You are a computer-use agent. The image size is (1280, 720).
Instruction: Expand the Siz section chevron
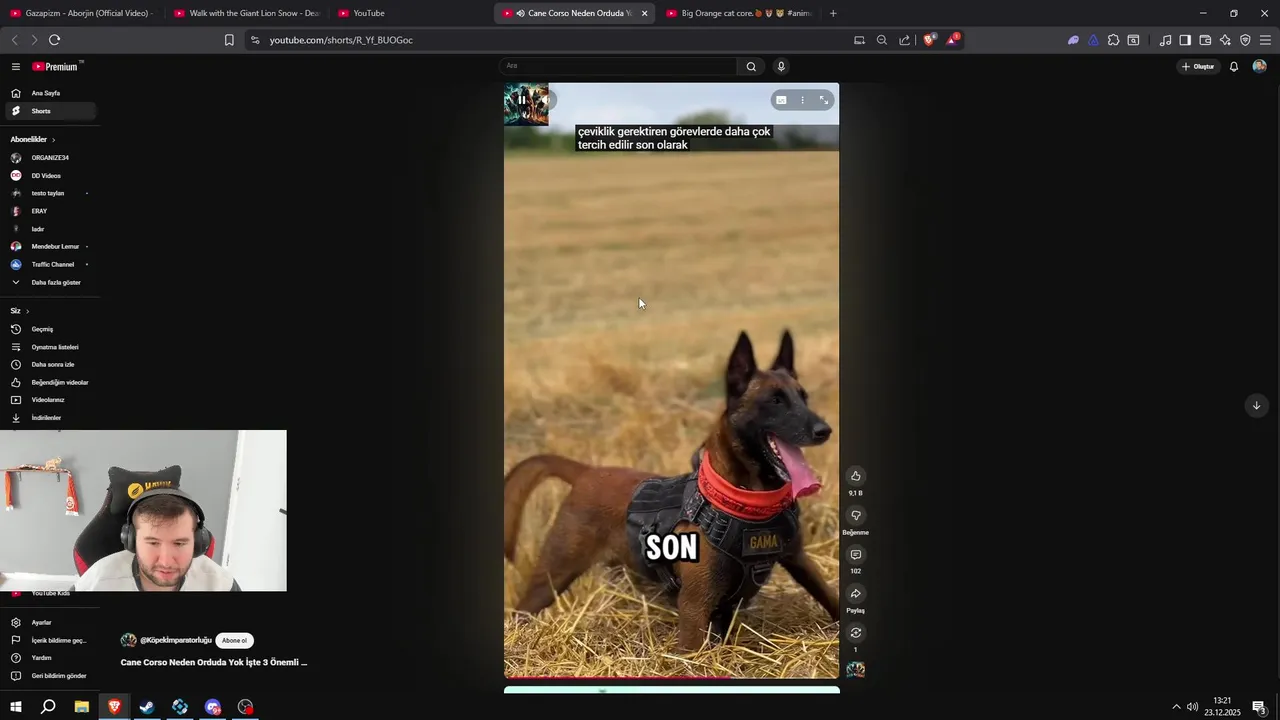[x=27, y=311]
